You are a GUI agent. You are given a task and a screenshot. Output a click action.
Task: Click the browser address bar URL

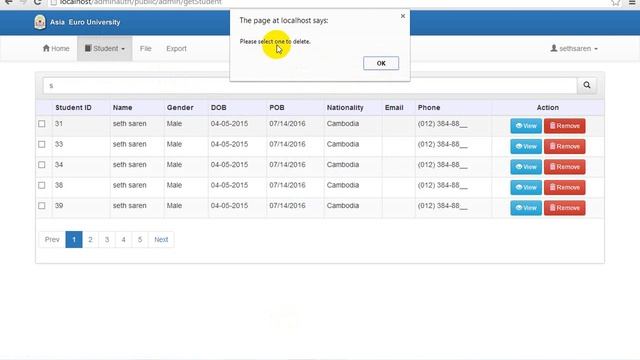pos(140,2)
